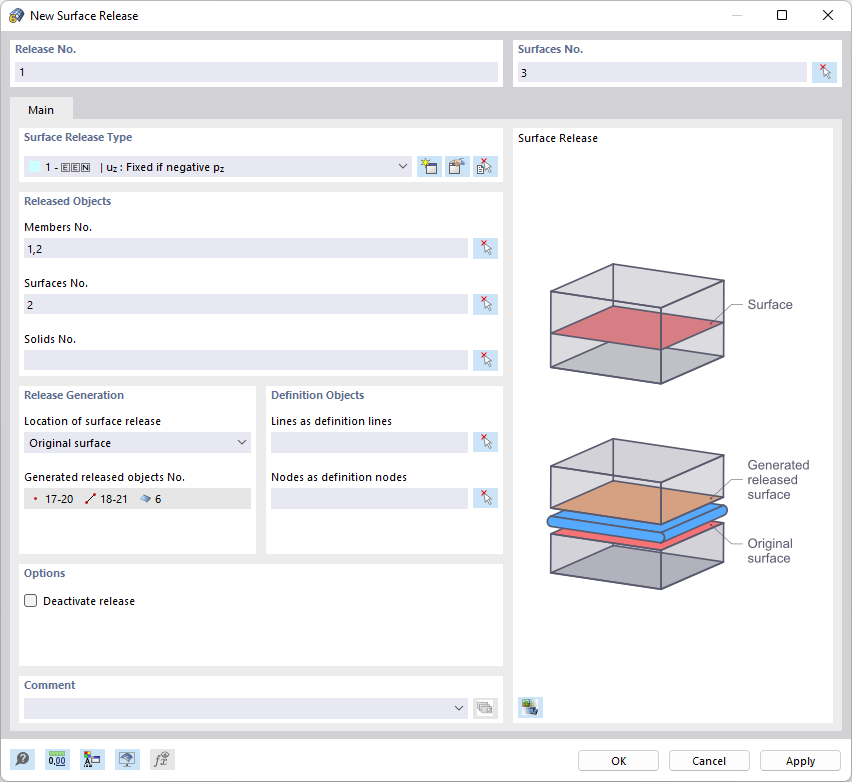Select definition lines graphically
The width and height of the screenshot is (852, 782).
pos(485,442)
